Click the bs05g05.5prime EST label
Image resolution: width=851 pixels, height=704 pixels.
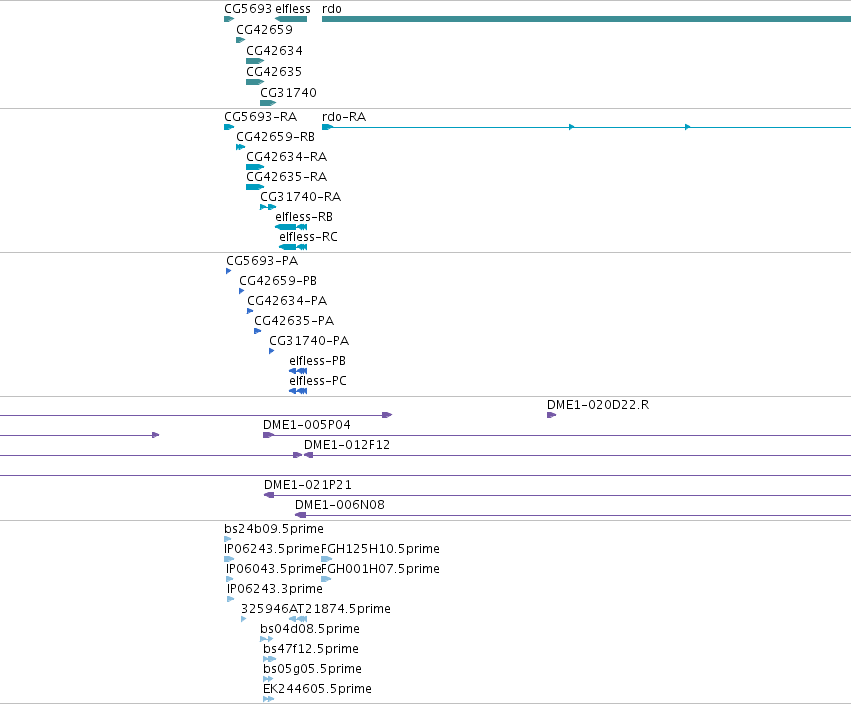coord(313,669)
